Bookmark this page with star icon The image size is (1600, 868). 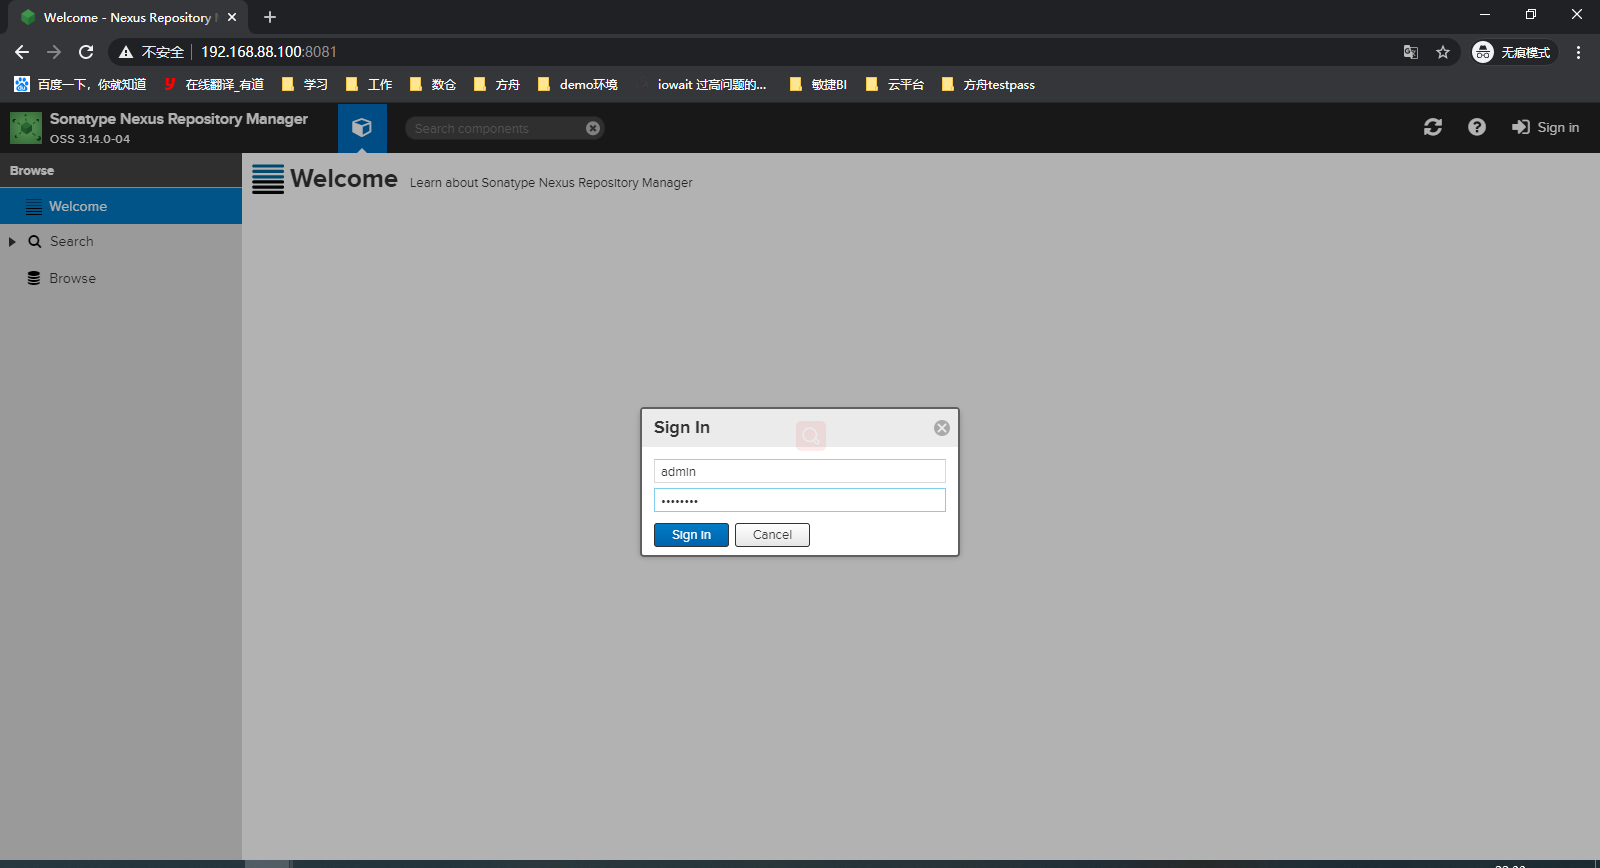click(x=1443, y=52)
